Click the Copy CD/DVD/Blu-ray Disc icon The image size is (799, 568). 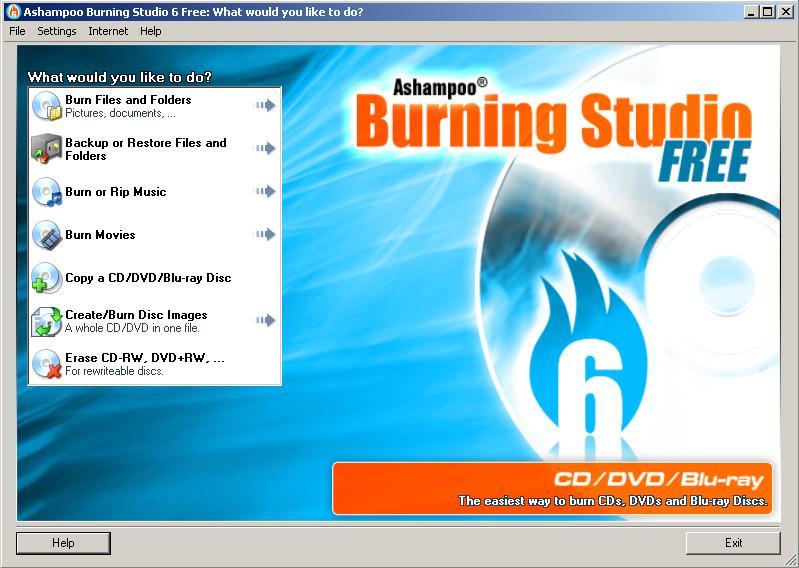click(x=47, y=277)
